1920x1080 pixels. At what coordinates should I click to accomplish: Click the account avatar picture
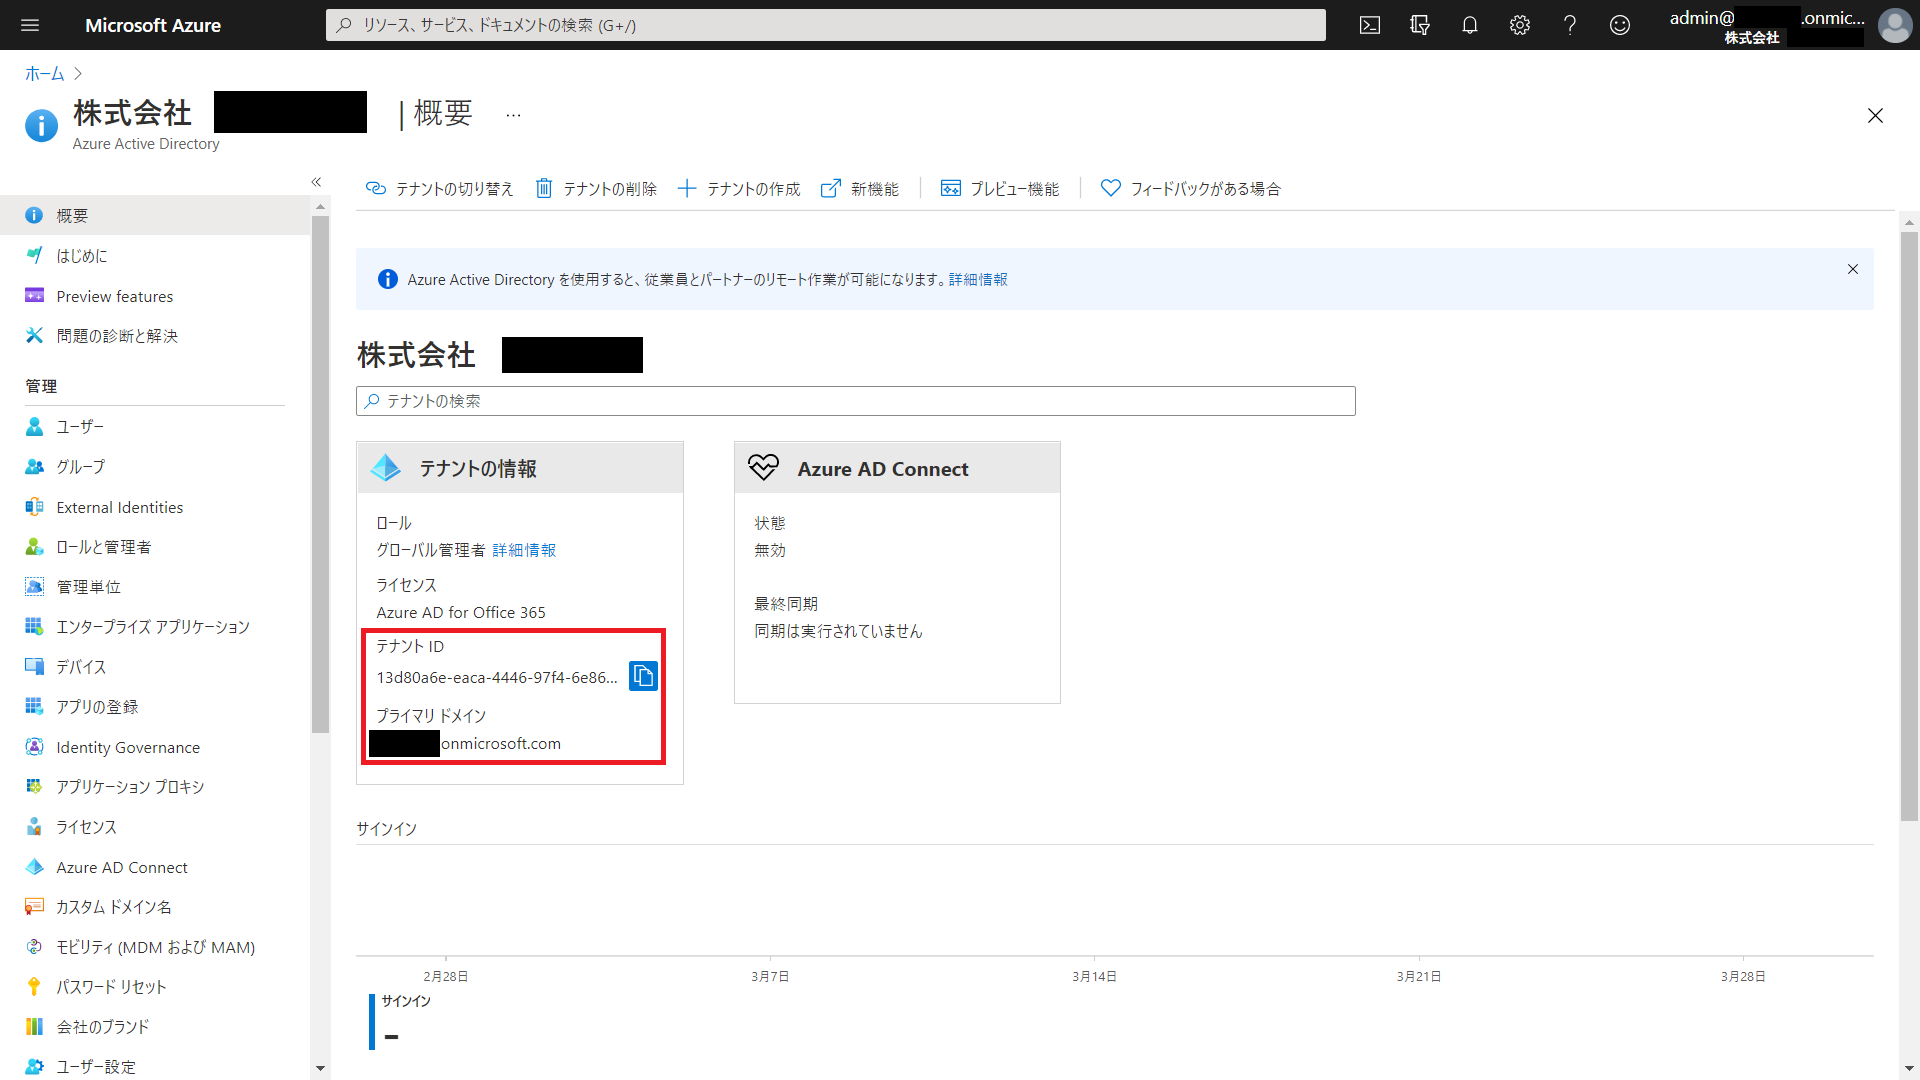coord(1894,25)
